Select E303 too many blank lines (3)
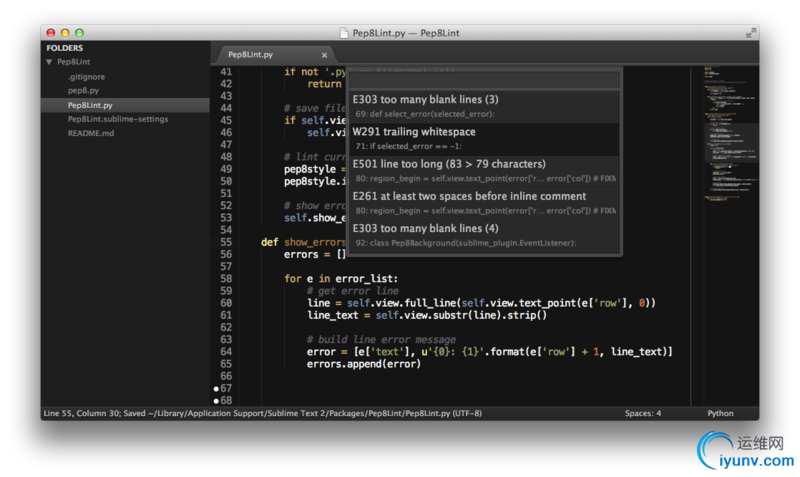Viewport: 800px width, 477px height. [484, 107]
